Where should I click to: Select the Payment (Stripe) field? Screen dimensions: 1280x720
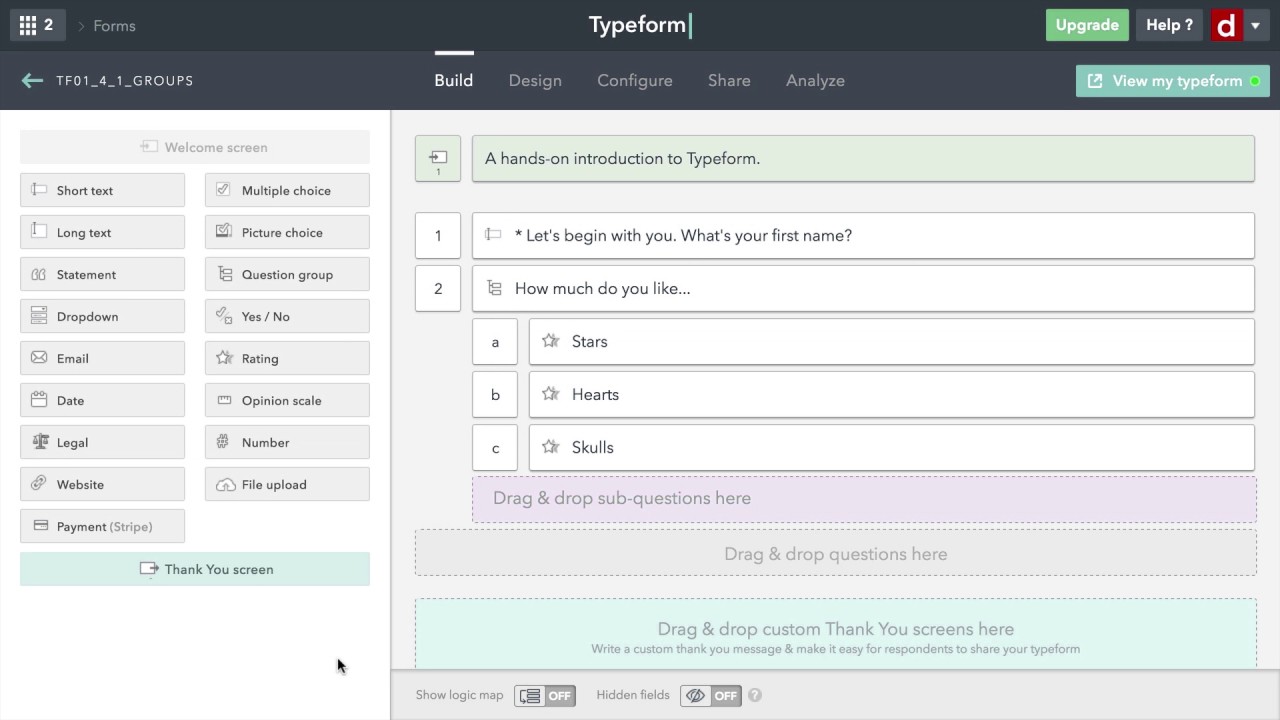102,526
